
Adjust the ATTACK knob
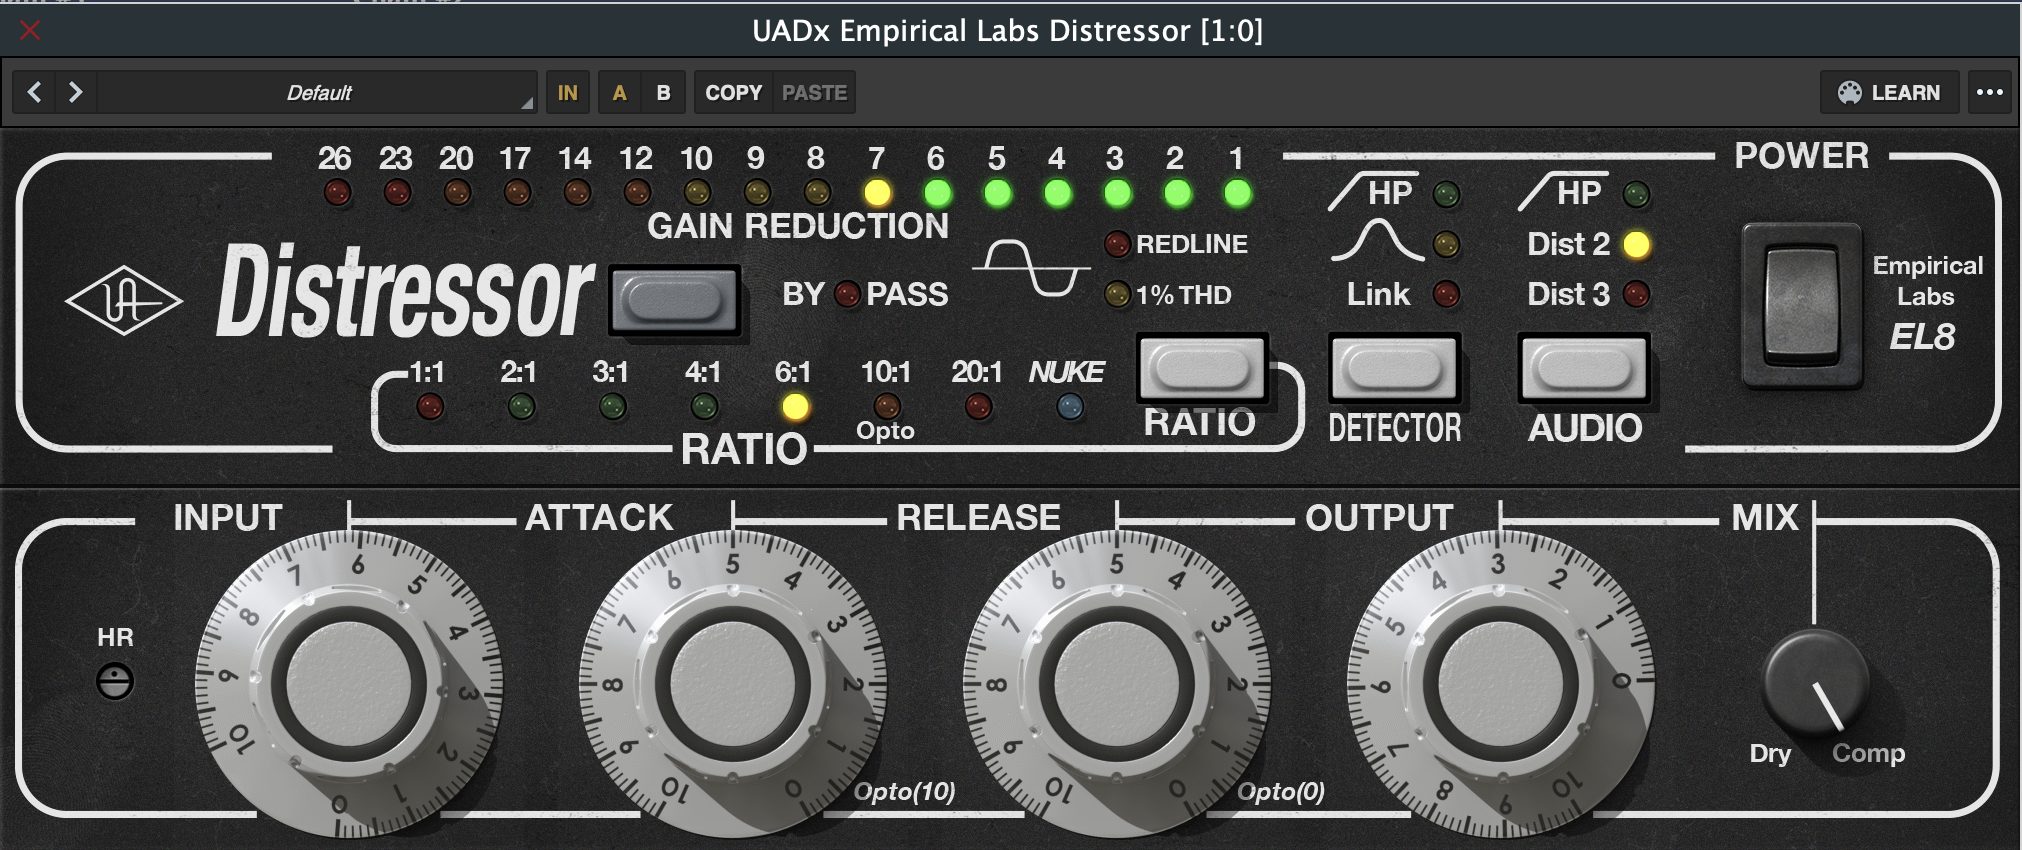733,684
